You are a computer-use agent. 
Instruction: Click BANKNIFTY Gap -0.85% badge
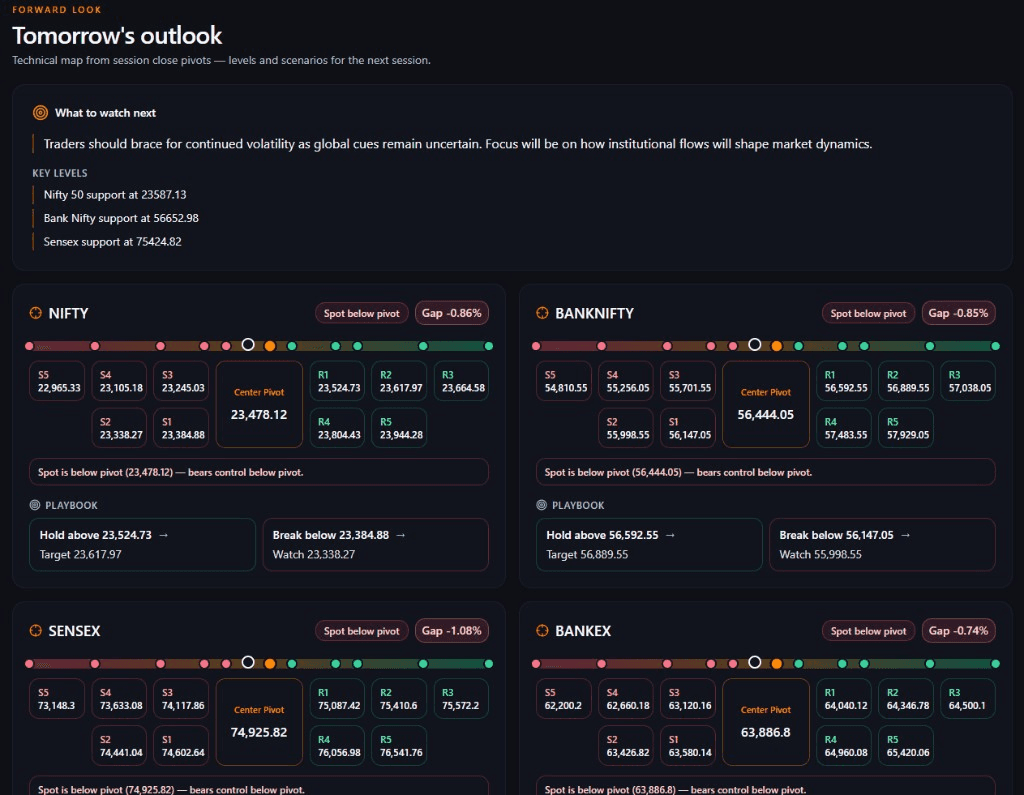pos(958,313)
